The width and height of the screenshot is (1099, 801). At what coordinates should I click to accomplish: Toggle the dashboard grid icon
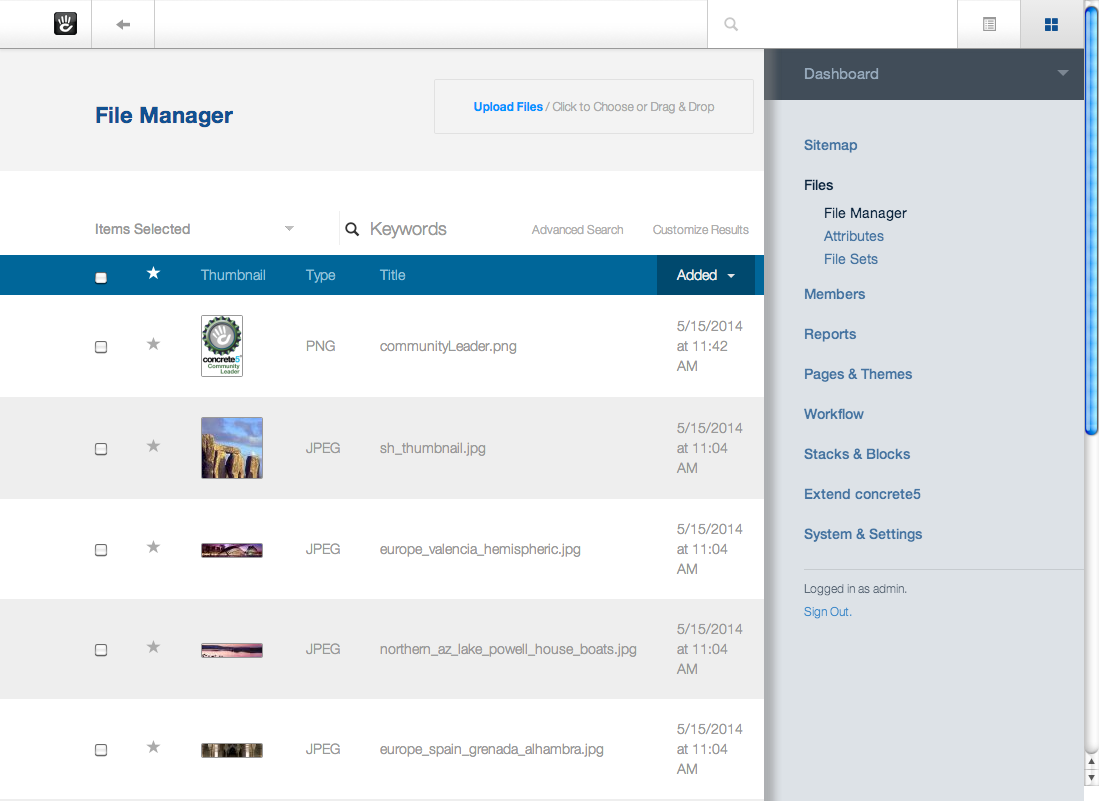1051,25
